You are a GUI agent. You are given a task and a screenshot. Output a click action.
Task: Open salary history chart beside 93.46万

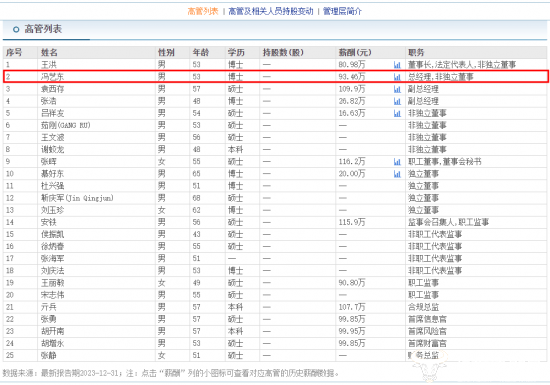click(x=397, y=77)
